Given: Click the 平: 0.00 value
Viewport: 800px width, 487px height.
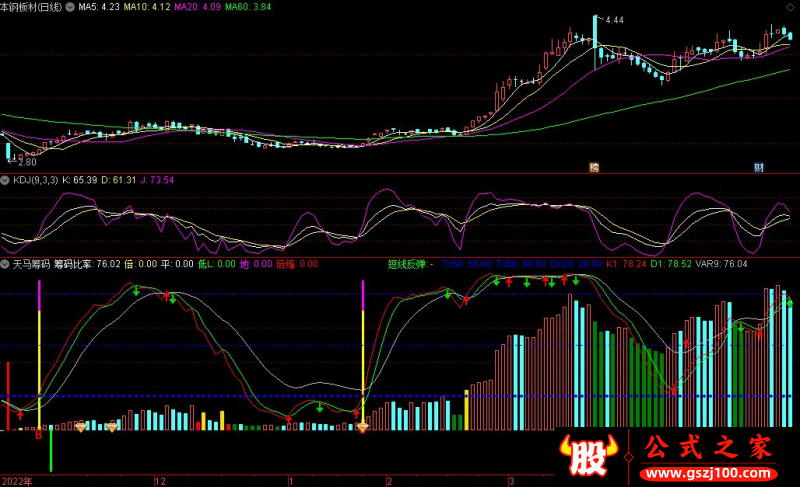Looking at the screenshot, I should (178, 264).
